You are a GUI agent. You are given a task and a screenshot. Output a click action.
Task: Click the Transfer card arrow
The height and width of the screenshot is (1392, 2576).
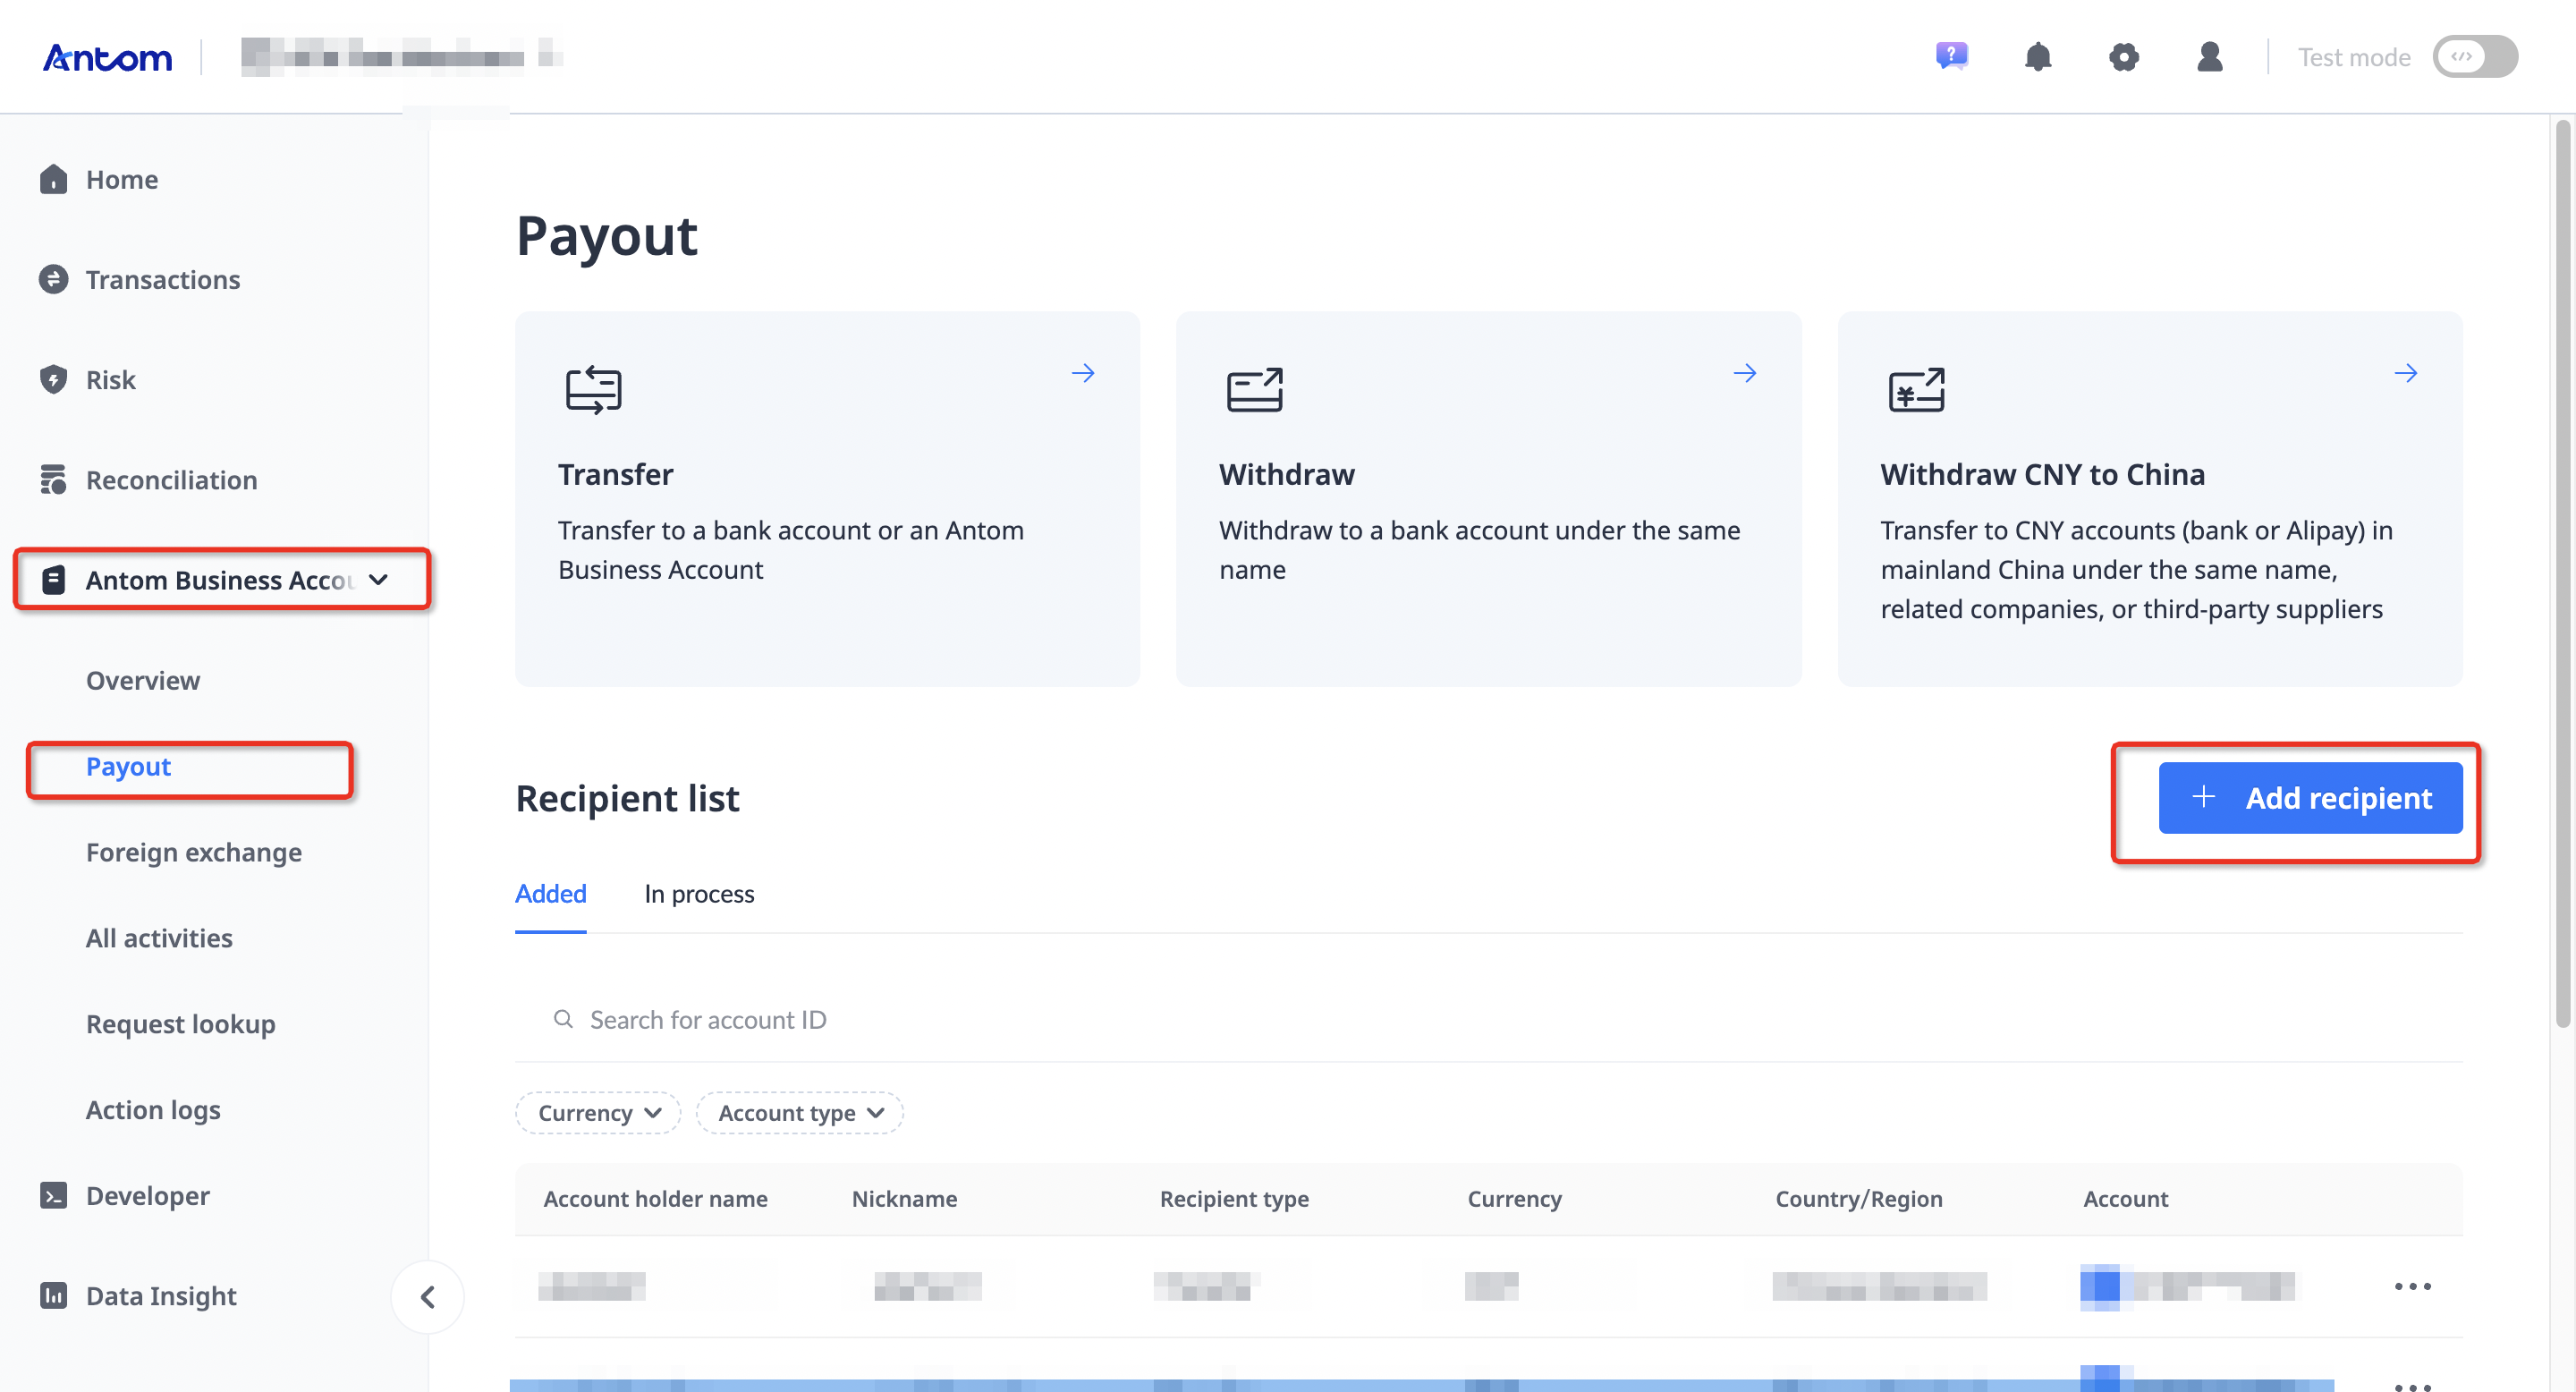pos(1083,373)
